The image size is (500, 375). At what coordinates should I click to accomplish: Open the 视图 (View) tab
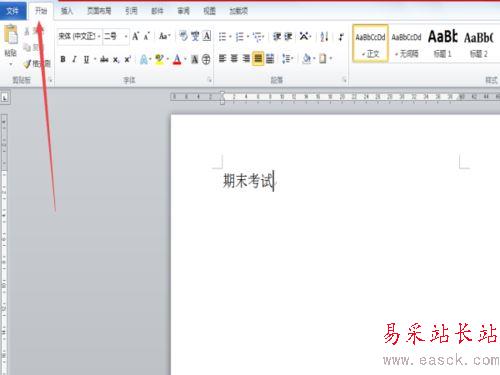coord(209,11)
